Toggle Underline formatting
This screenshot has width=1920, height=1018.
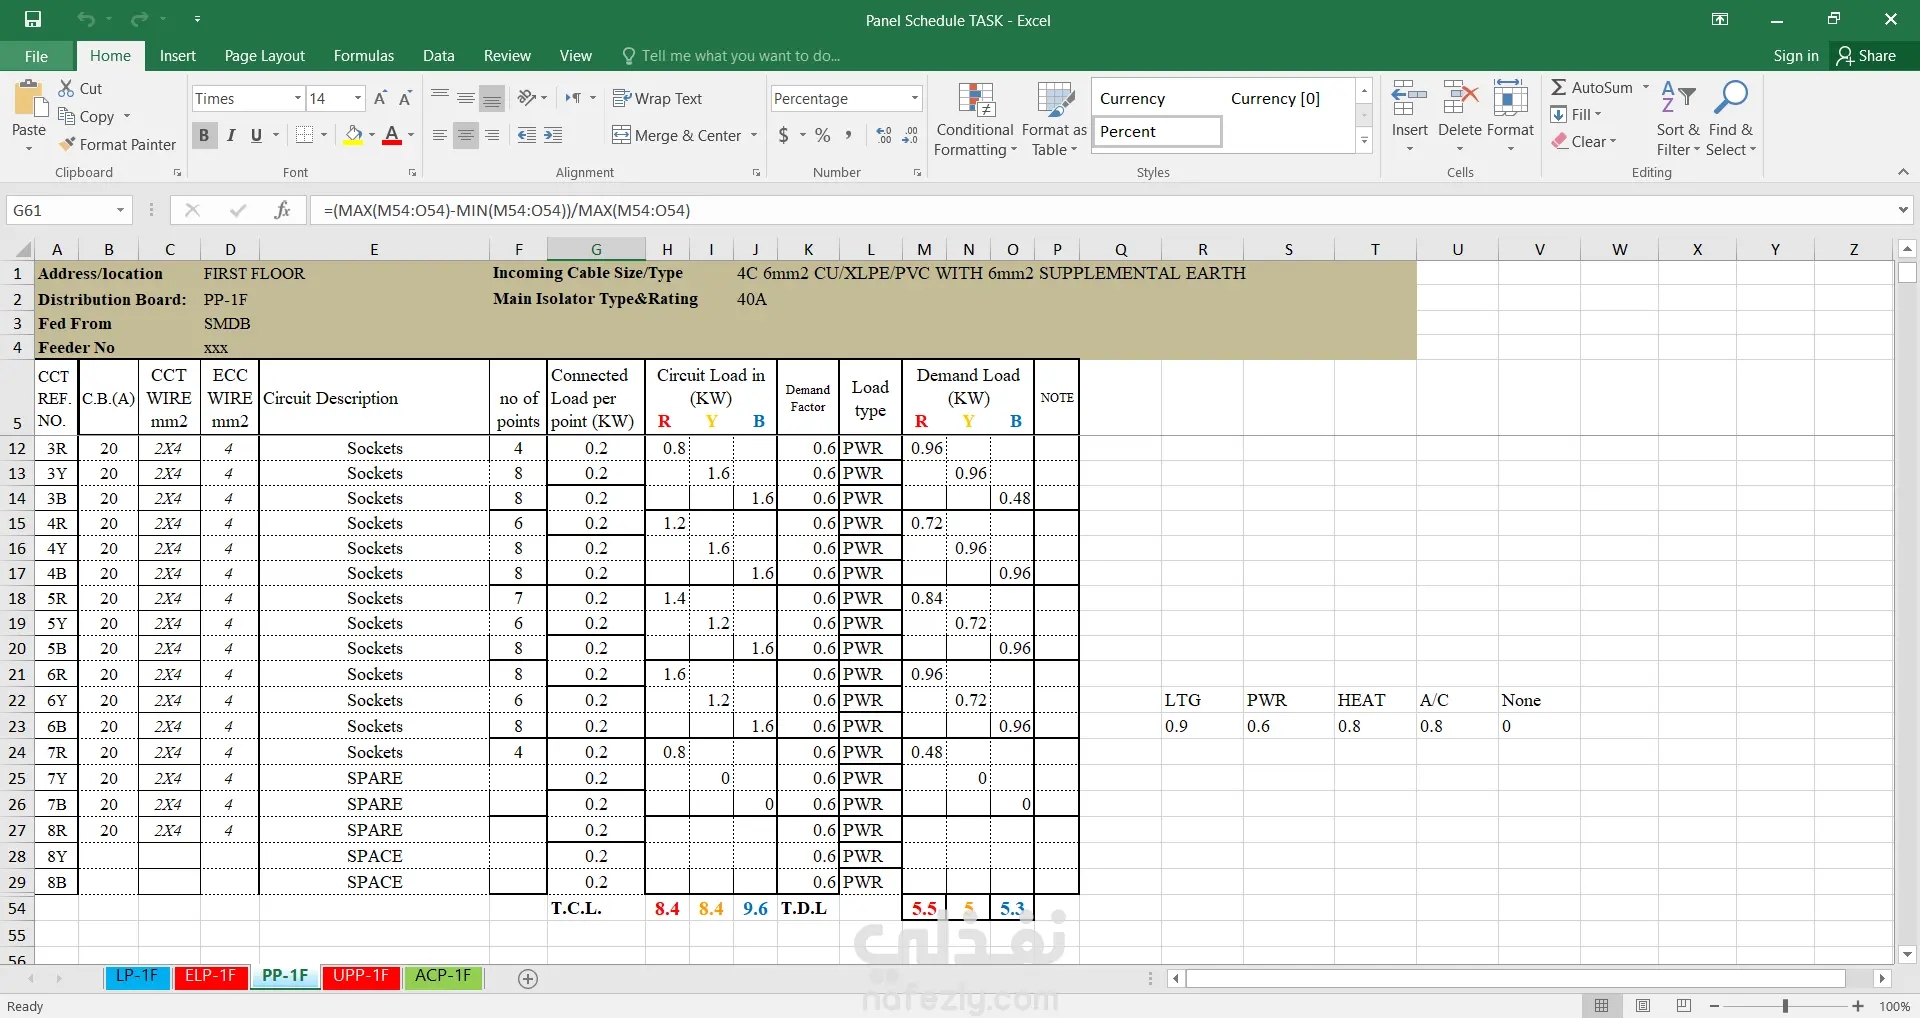pos(256,135)
